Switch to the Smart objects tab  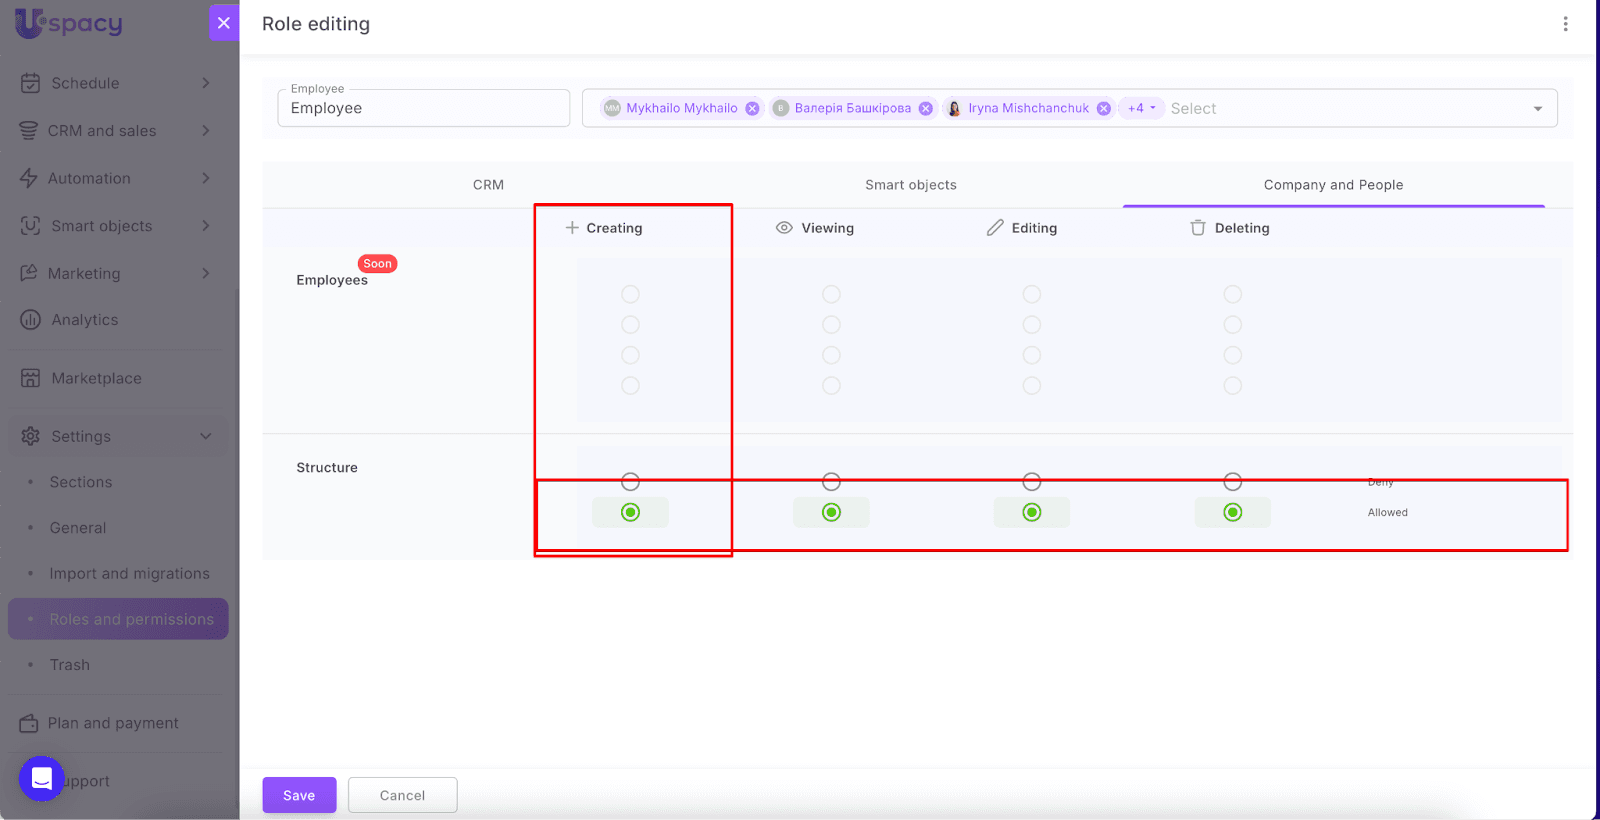coord(910,185)
